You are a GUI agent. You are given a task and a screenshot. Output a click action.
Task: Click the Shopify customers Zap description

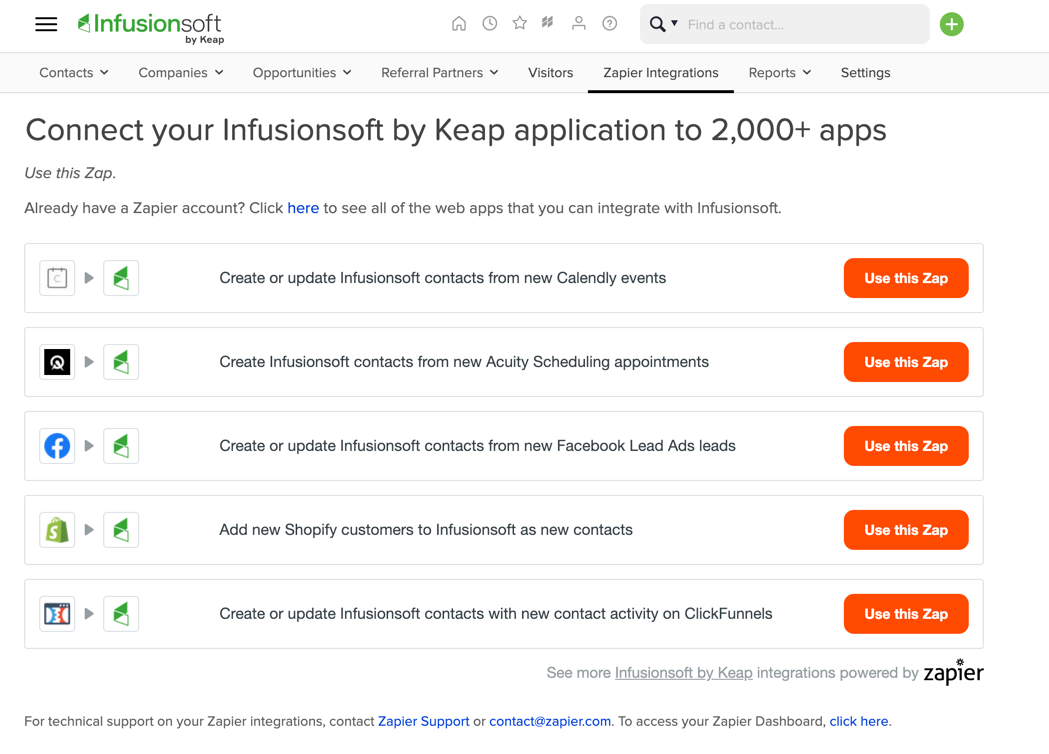(x=426, y=530)
